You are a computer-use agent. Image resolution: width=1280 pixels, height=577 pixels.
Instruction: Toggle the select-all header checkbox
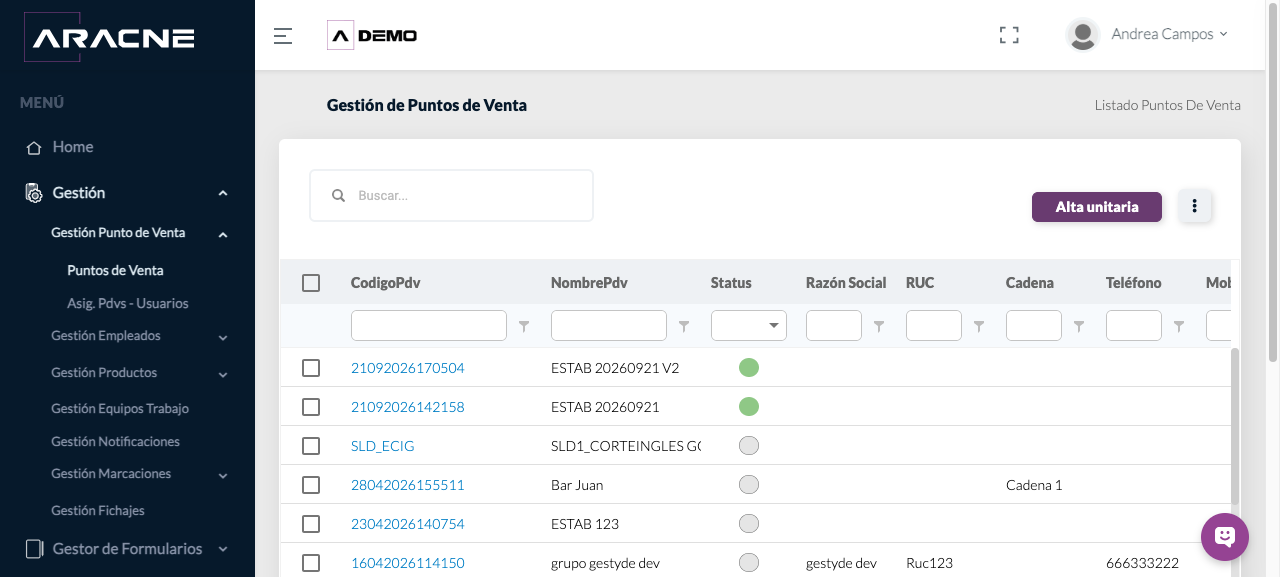311,283
